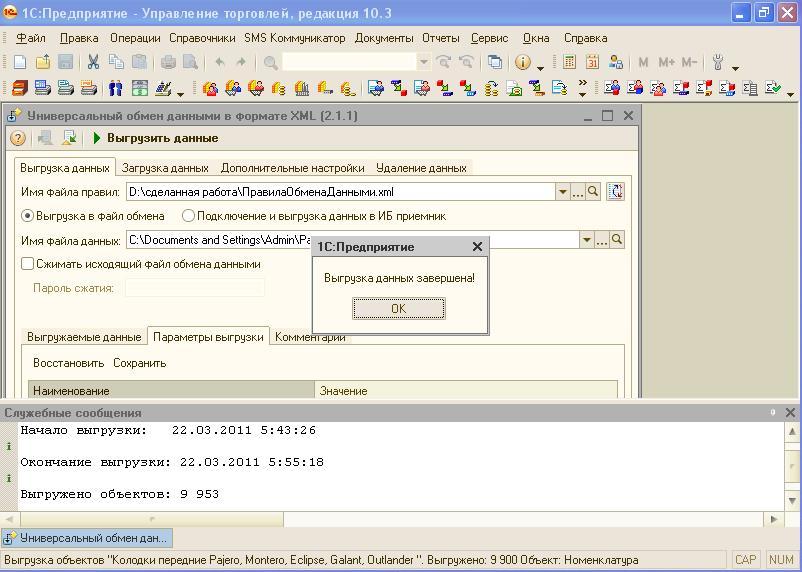This screenshot has height=572, width=802.
Task: Click the 'Сохранить' command
Action: [140, 363]
